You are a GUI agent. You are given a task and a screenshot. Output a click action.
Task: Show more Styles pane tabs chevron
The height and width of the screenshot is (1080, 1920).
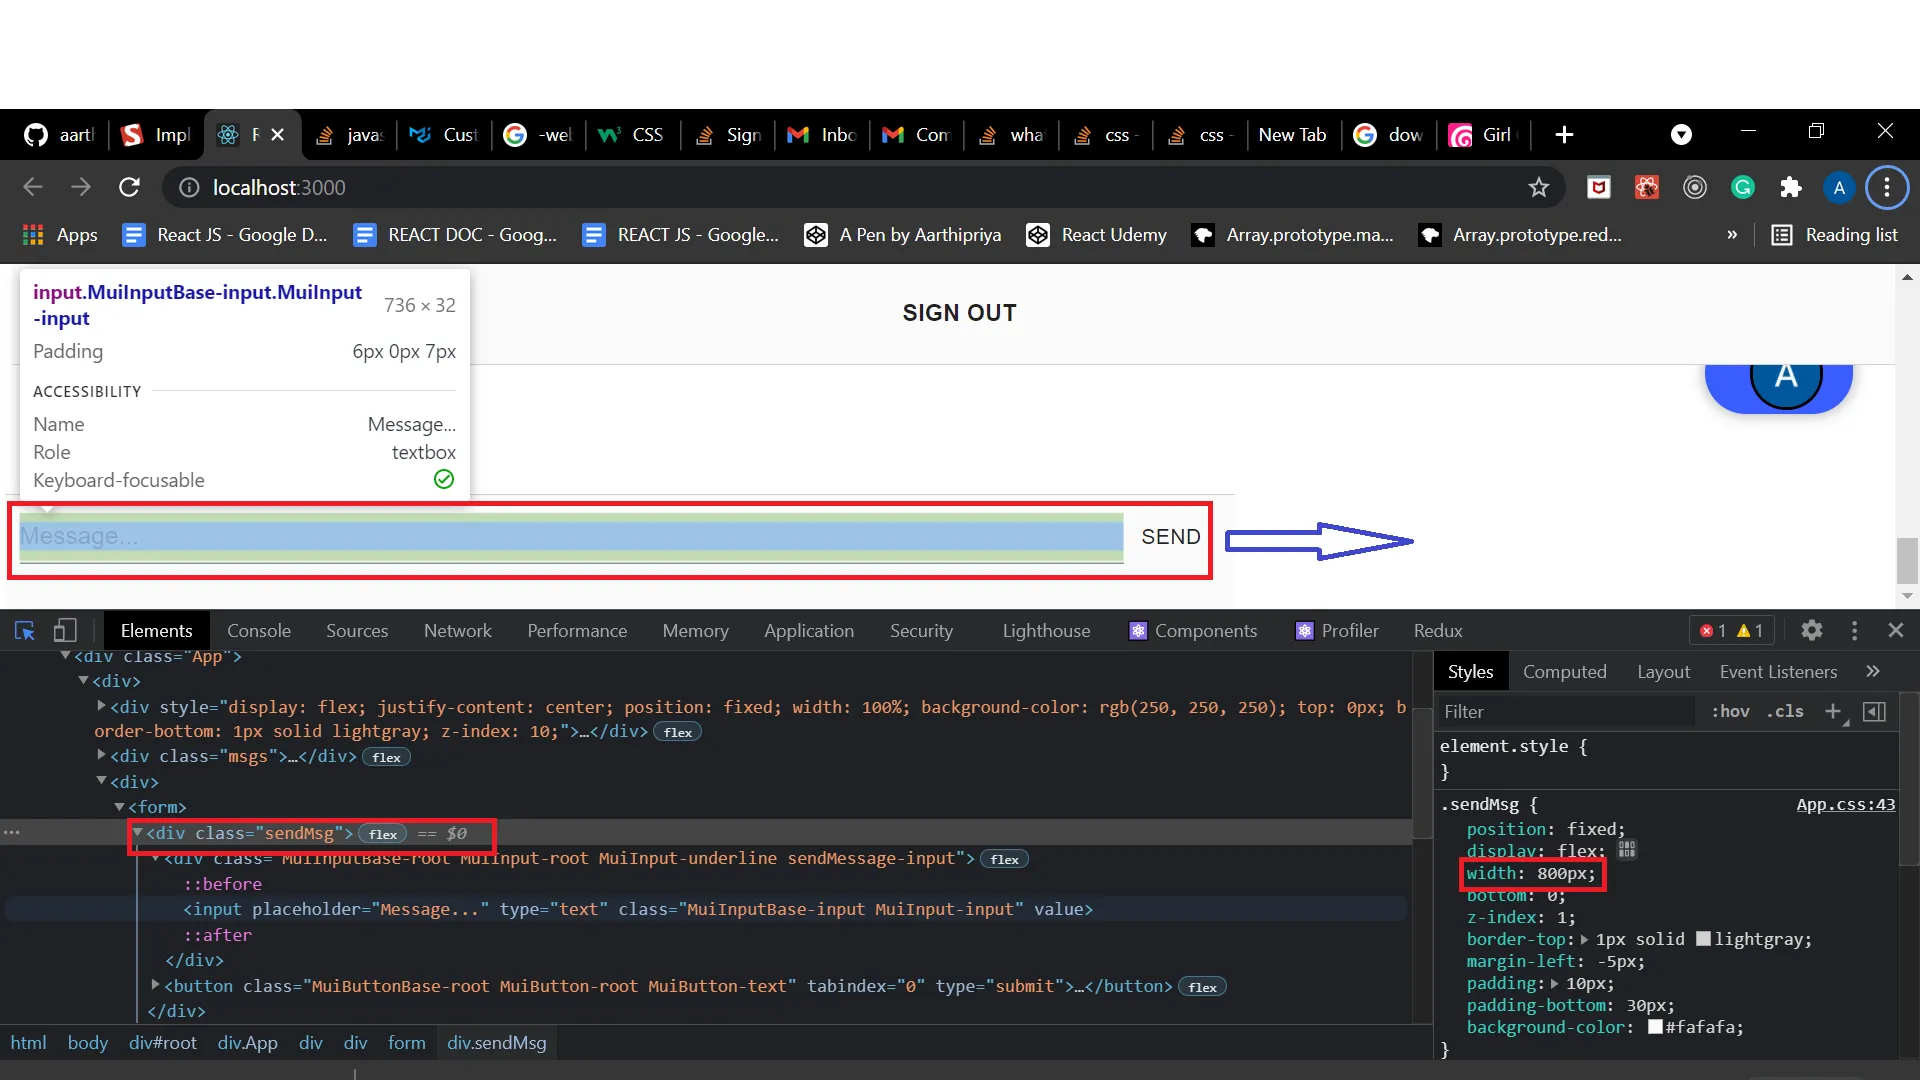coord(1873,672)
